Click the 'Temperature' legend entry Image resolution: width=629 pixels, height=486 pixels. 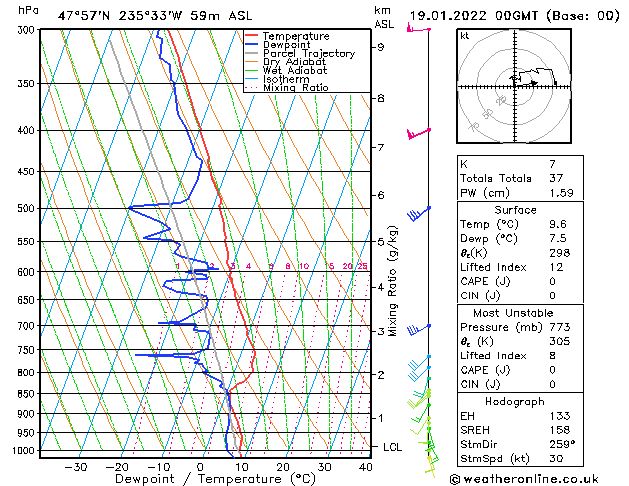tap(296, 36)
